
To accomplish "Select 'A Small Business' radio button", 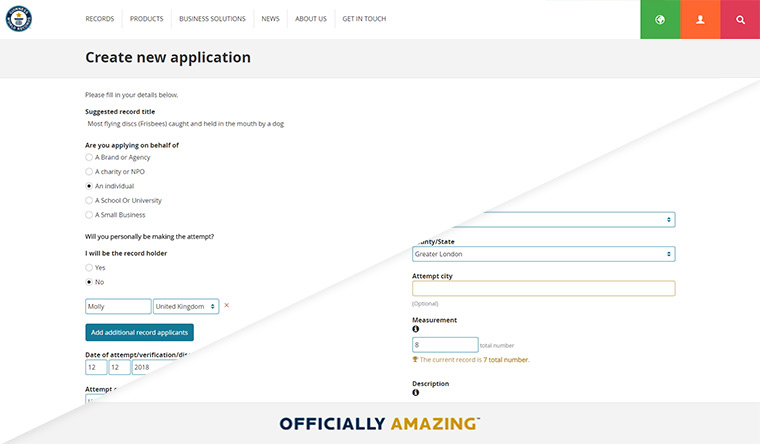I will pyautogui.click(x=89, y=215).
